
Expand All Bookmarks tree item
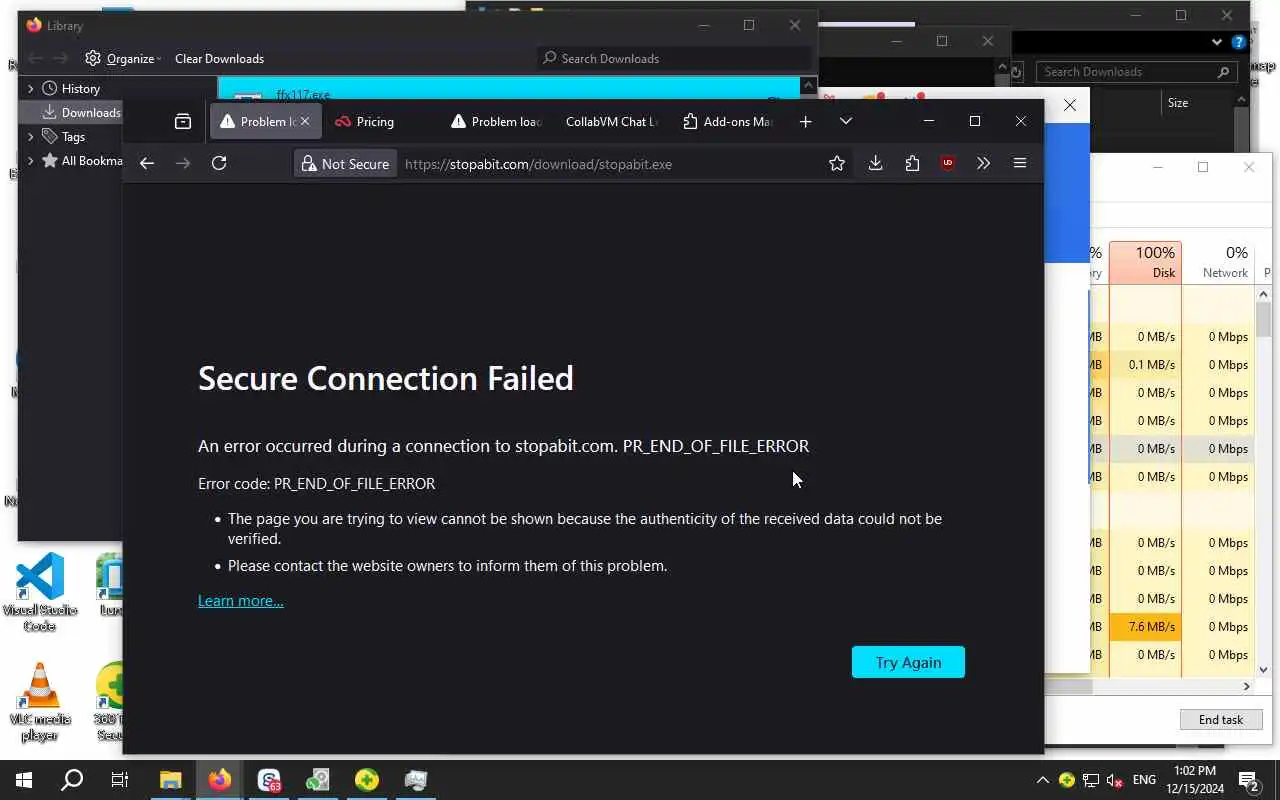tap(30, 160)
